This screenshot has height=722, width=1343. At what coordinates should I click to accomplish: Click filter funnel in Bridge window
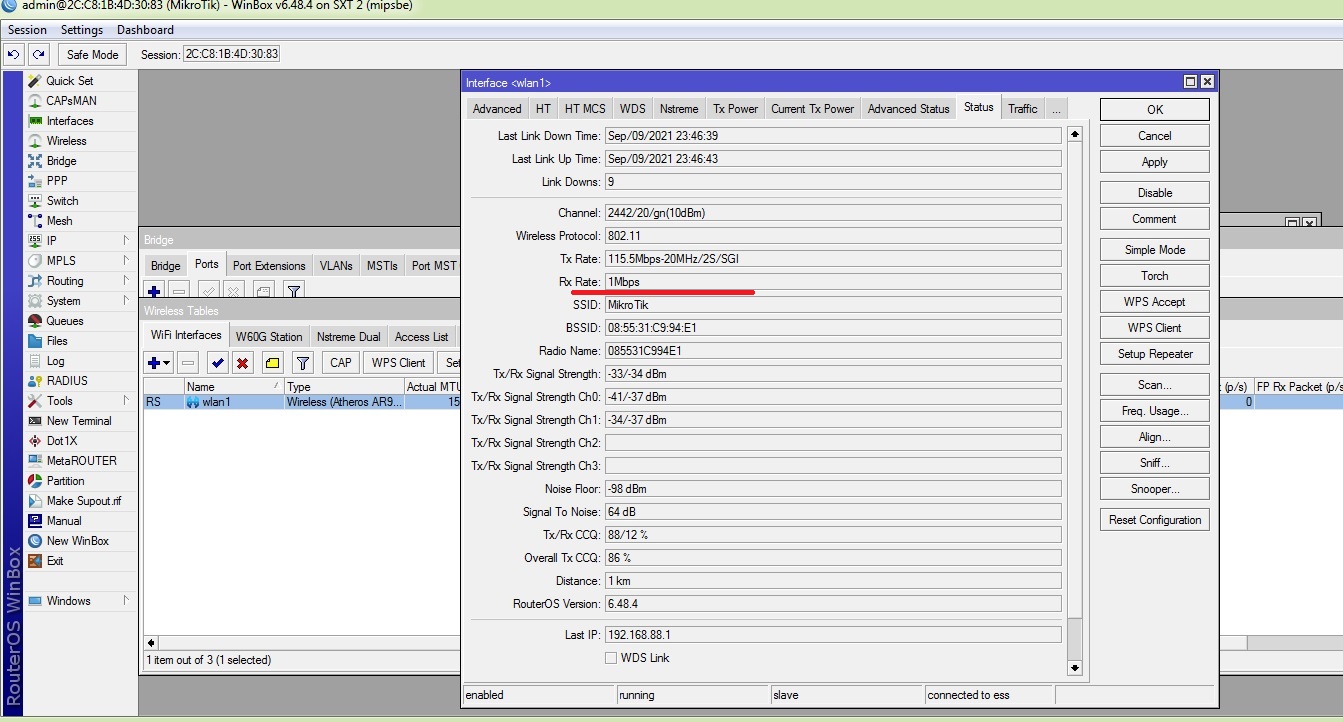[x=294, y=291]
